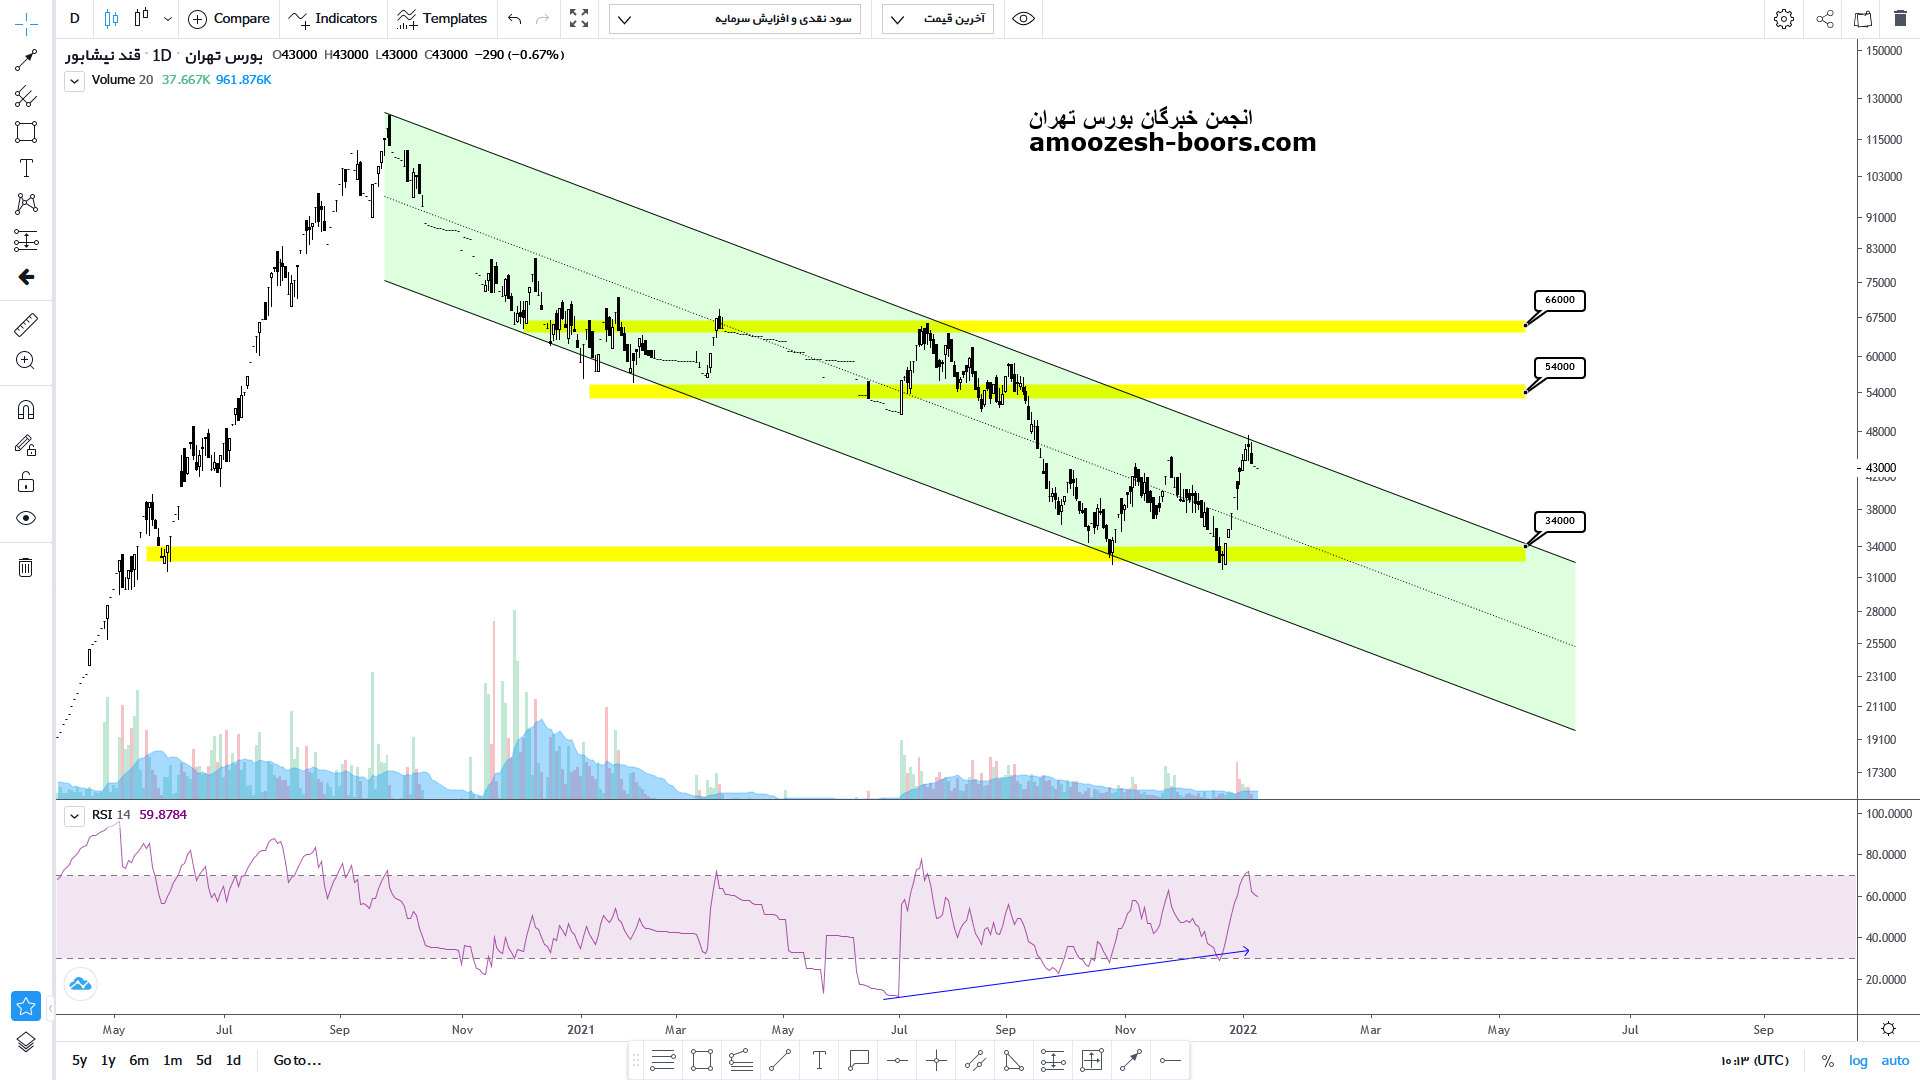Toggle magnet mode on

(26, 410)
